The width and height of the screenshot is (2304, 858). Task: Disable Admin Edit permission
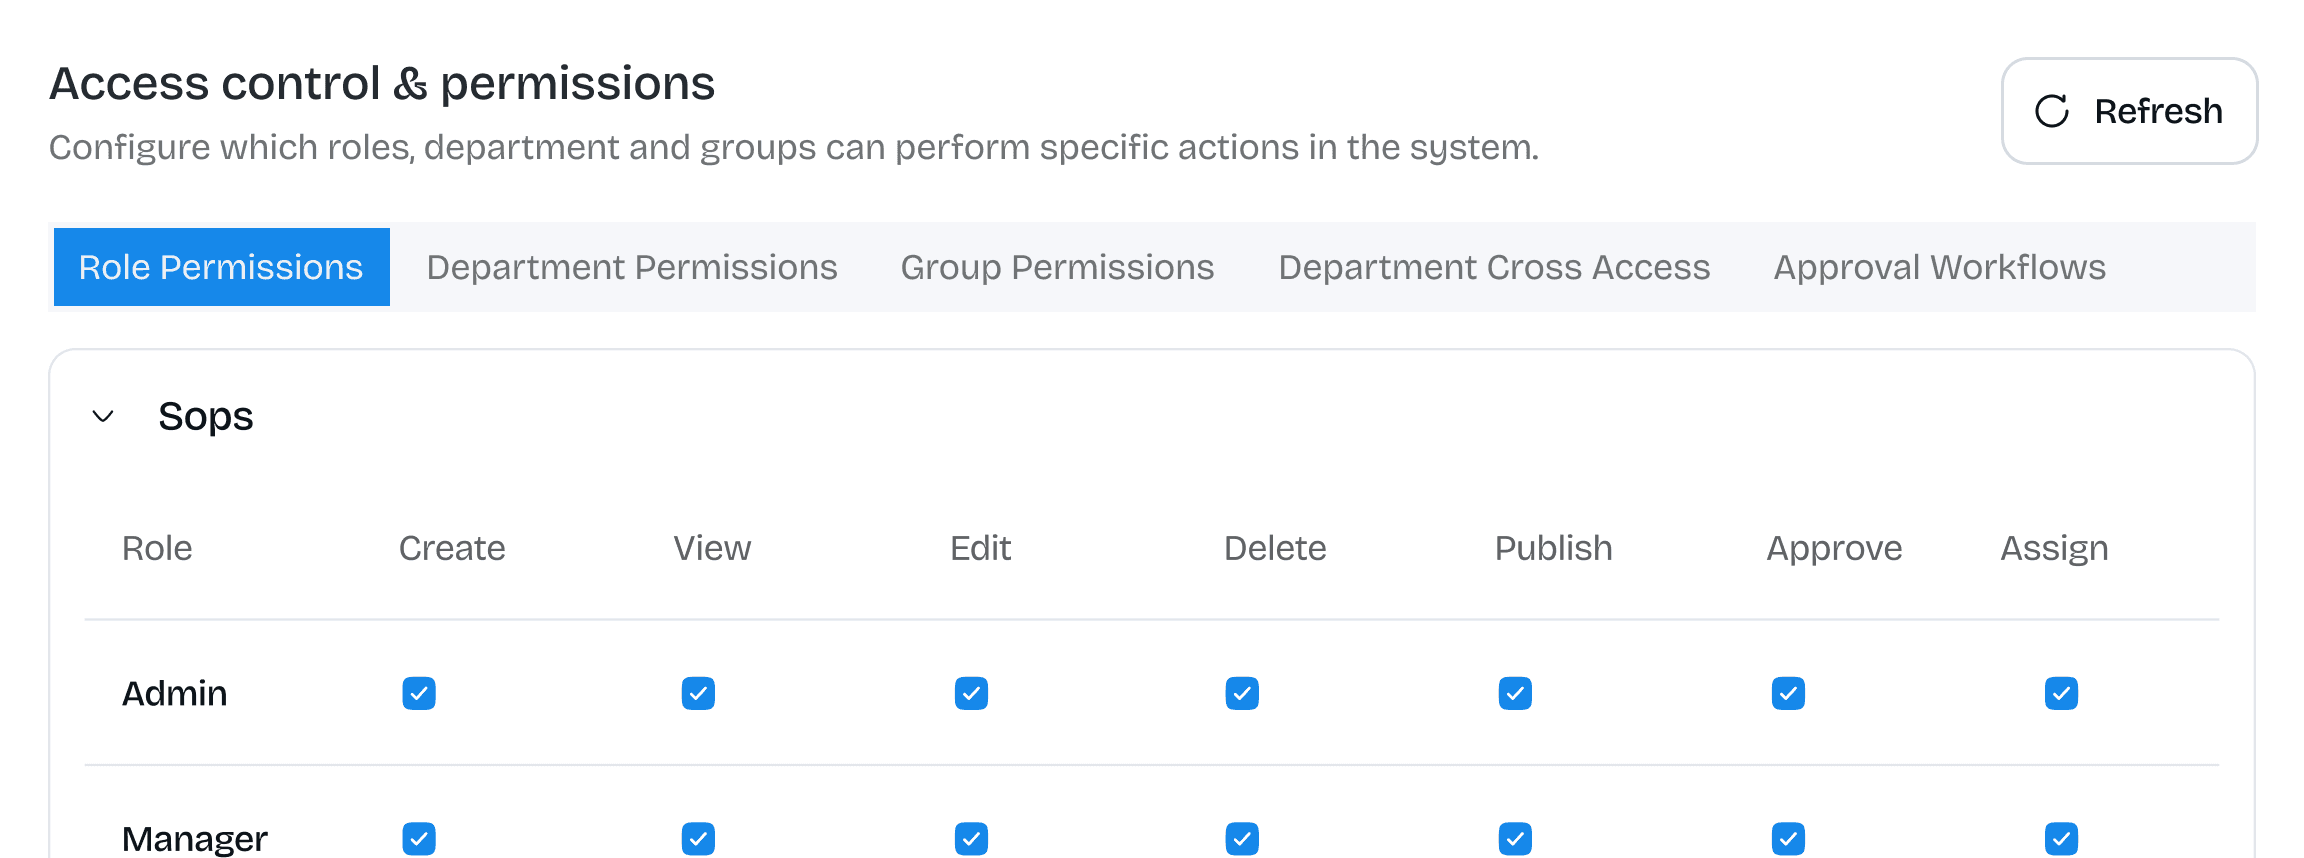(971, 693)
